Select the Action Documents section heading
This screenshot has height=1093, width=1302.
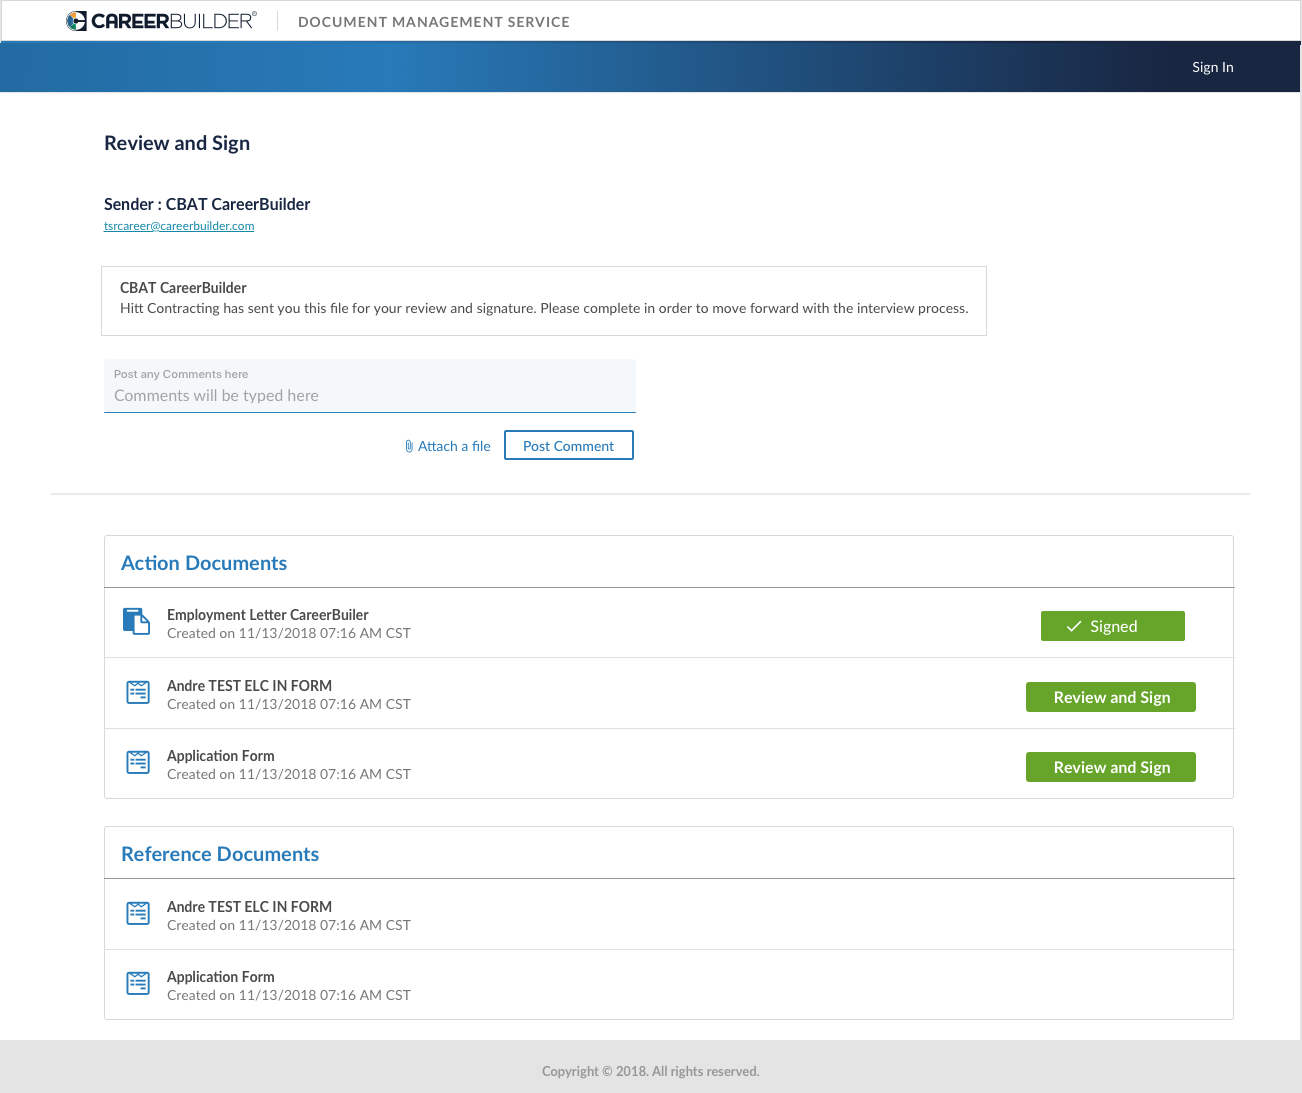point(204,562)
